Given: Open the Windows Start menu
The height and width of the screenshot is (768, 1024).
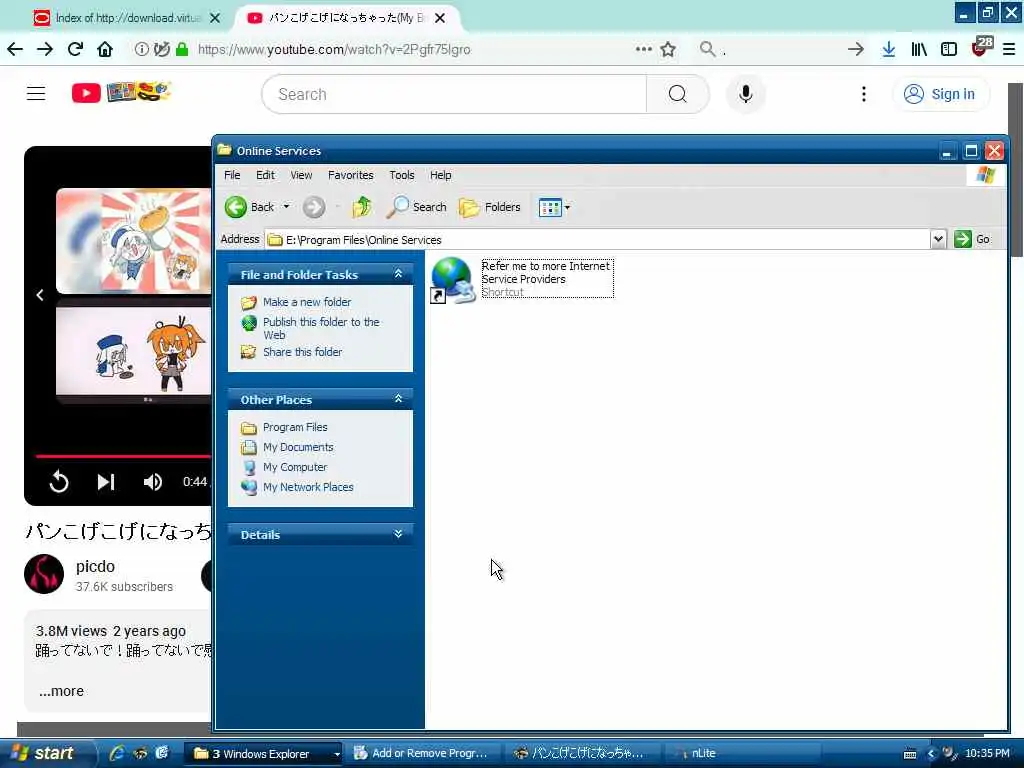Looking at the screenshot, I should [46, 754].
